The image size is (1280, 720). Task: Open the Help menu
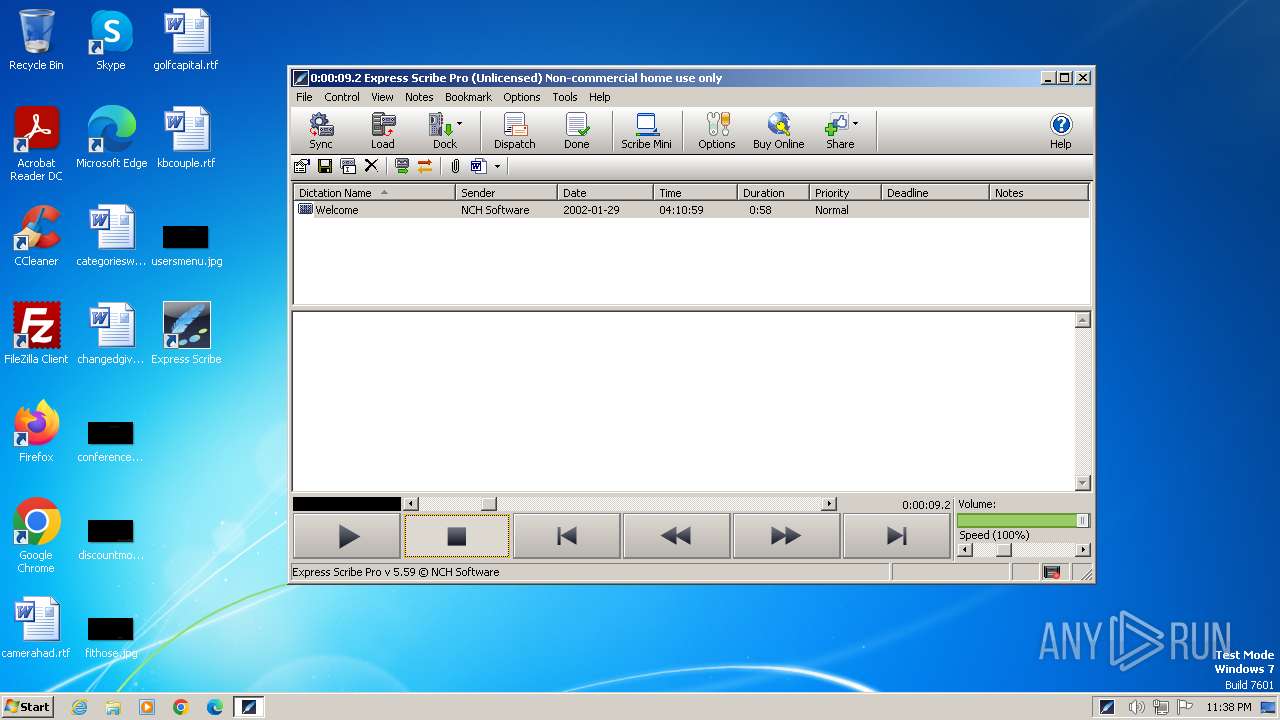(600, 97)
